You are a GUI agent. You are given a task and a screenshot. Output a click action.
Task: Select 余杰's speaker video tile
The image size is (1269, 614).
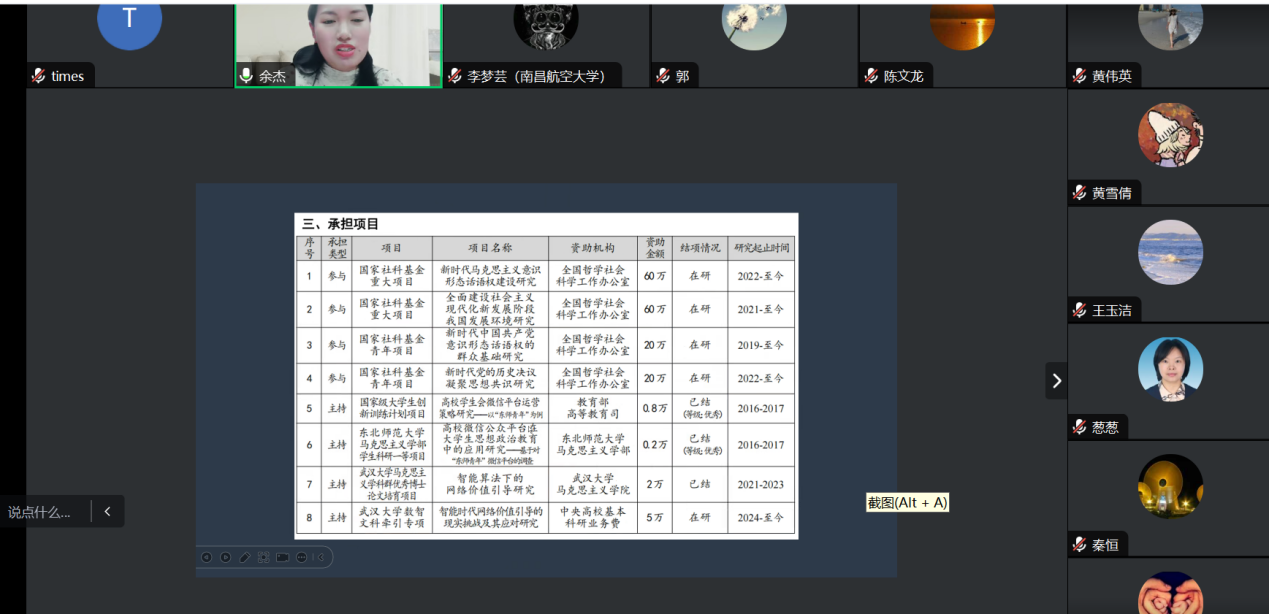(x=338, y=45)
